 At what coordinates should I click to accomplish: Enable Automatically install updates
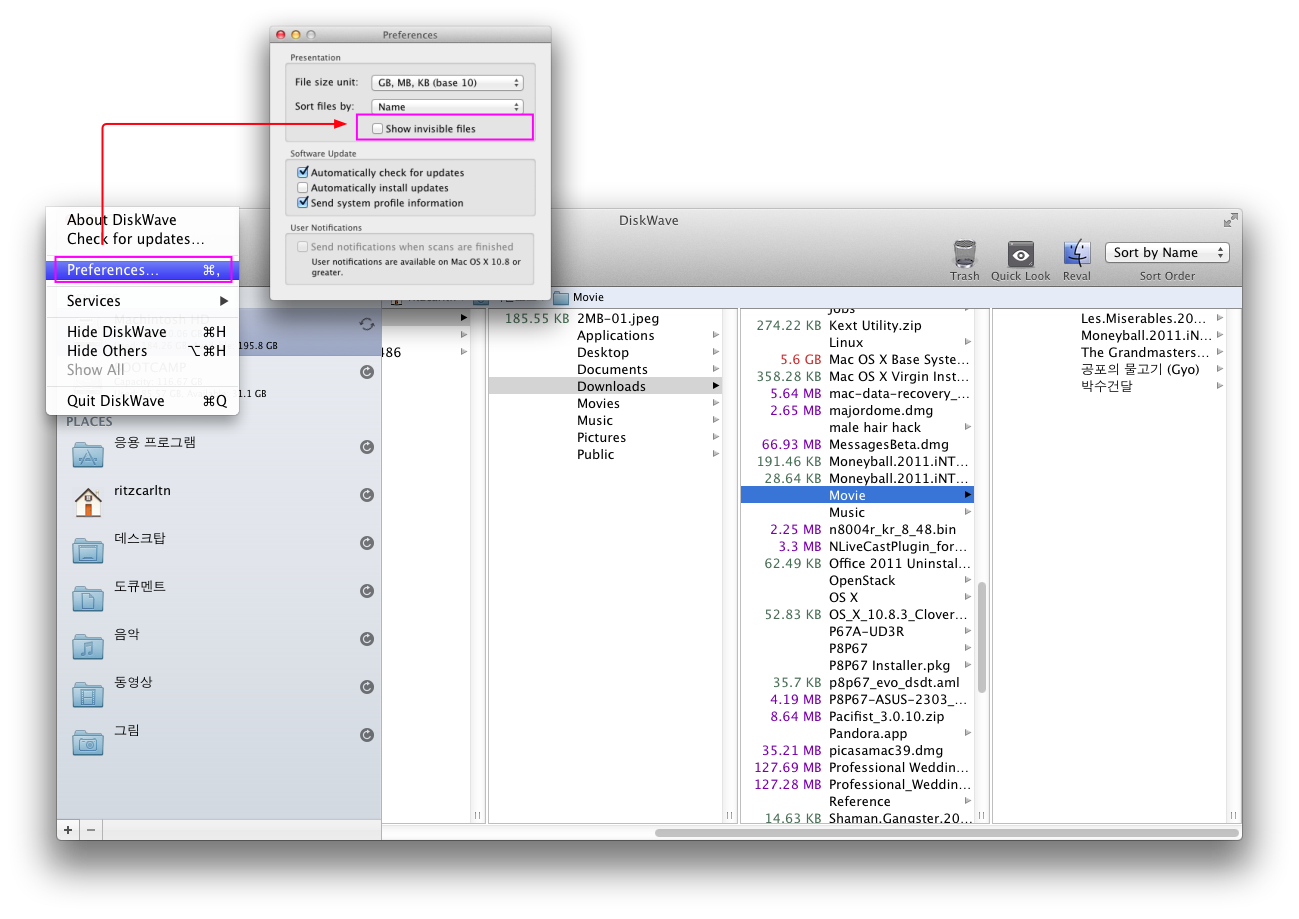pos(303,188)
